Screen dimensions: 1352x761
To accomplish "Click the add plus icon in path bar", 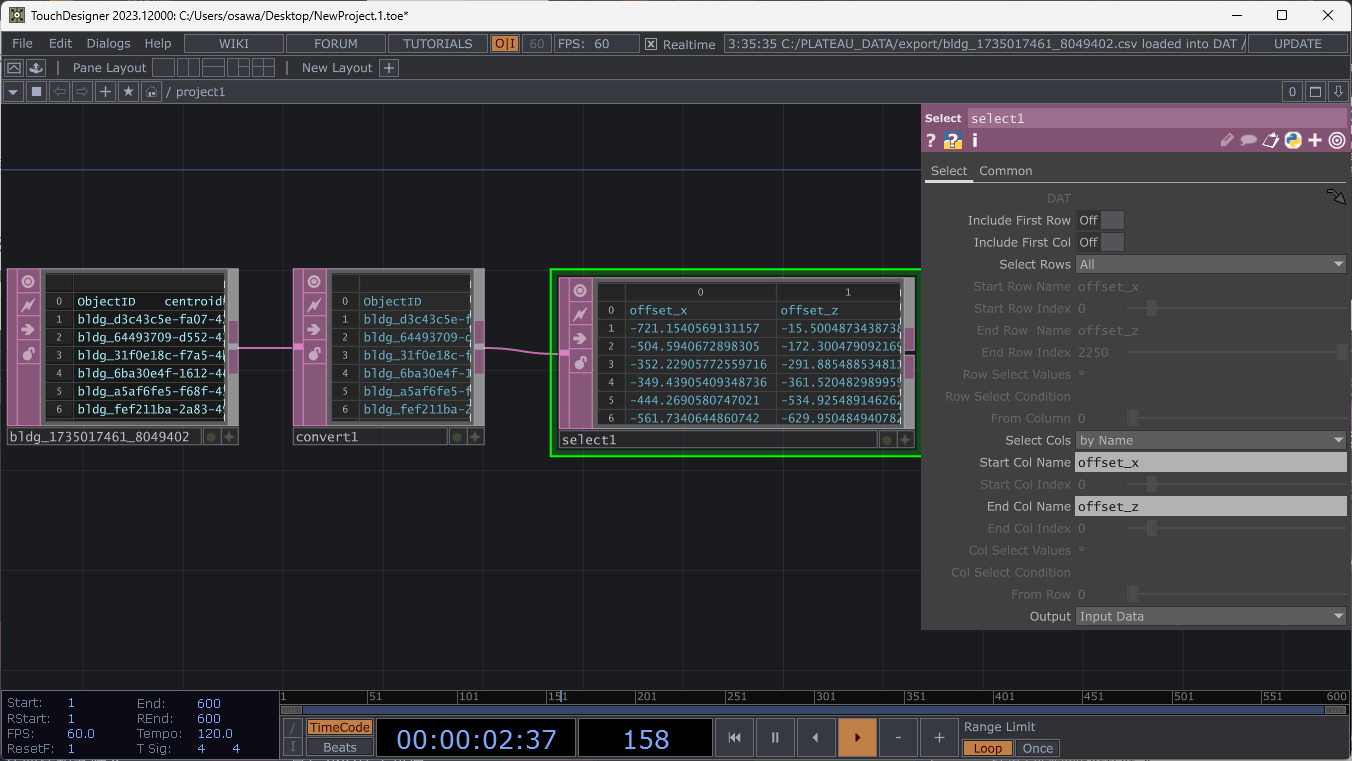I will (105, 92).
